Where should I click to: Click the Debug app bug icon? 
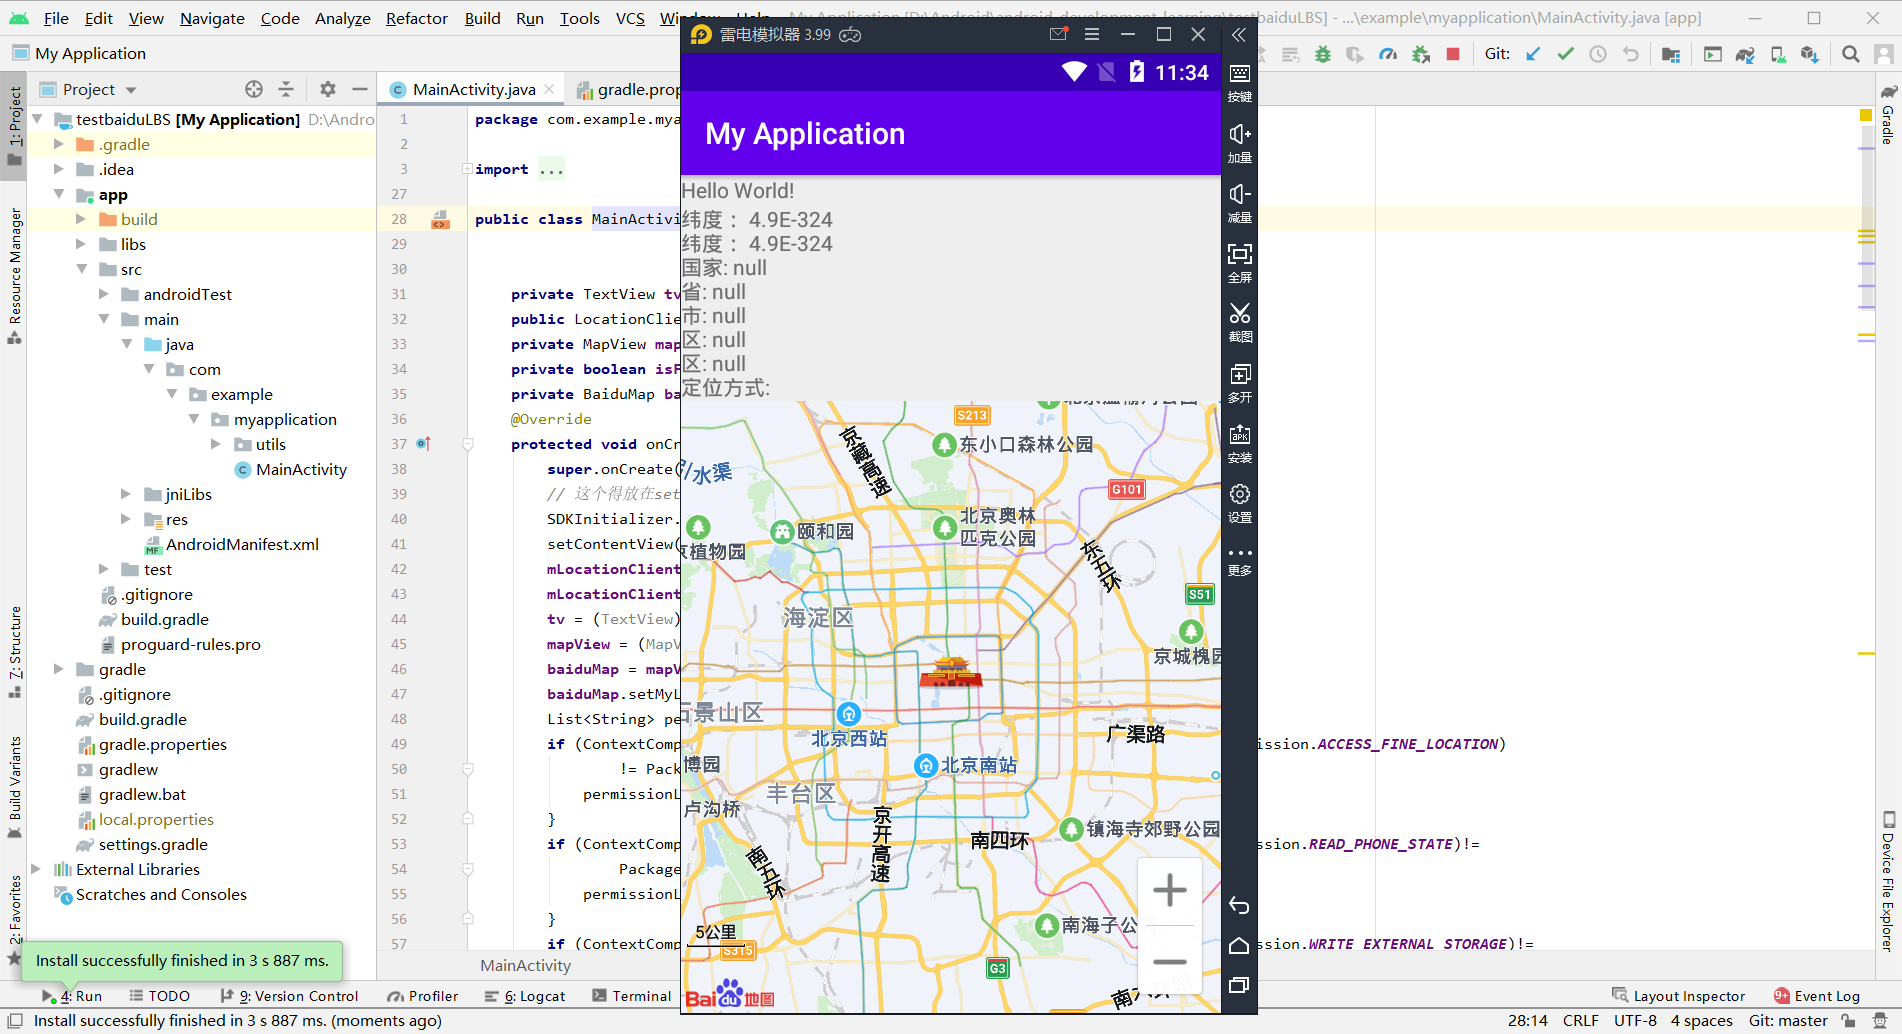tap(1323, 54)
